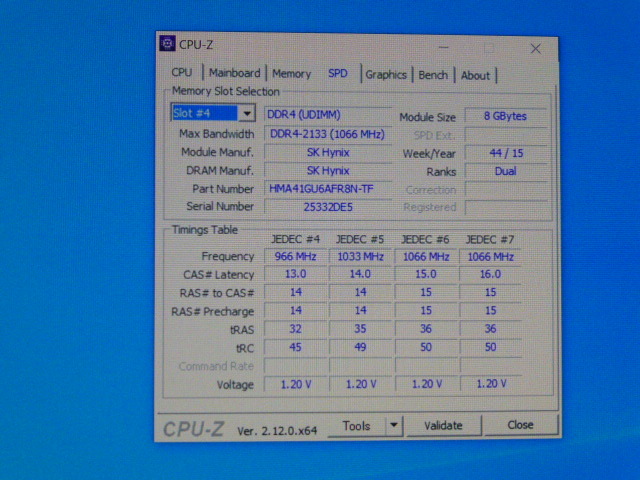Screen dimensions: 640x480
Task: Click the CAS# Latency 15.0 cell
Action: tap(426, 274)
